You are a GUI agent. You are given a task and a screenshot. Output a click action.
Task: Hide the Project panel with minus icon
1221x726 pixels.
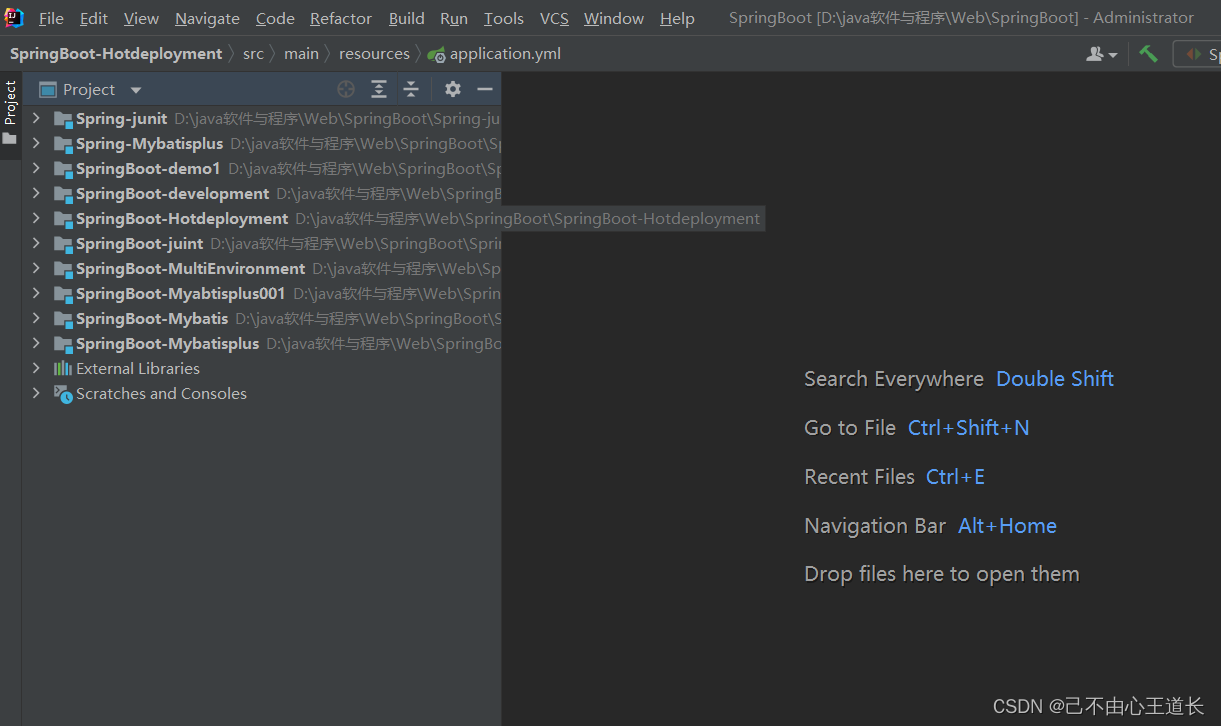(x=485, y=89)
